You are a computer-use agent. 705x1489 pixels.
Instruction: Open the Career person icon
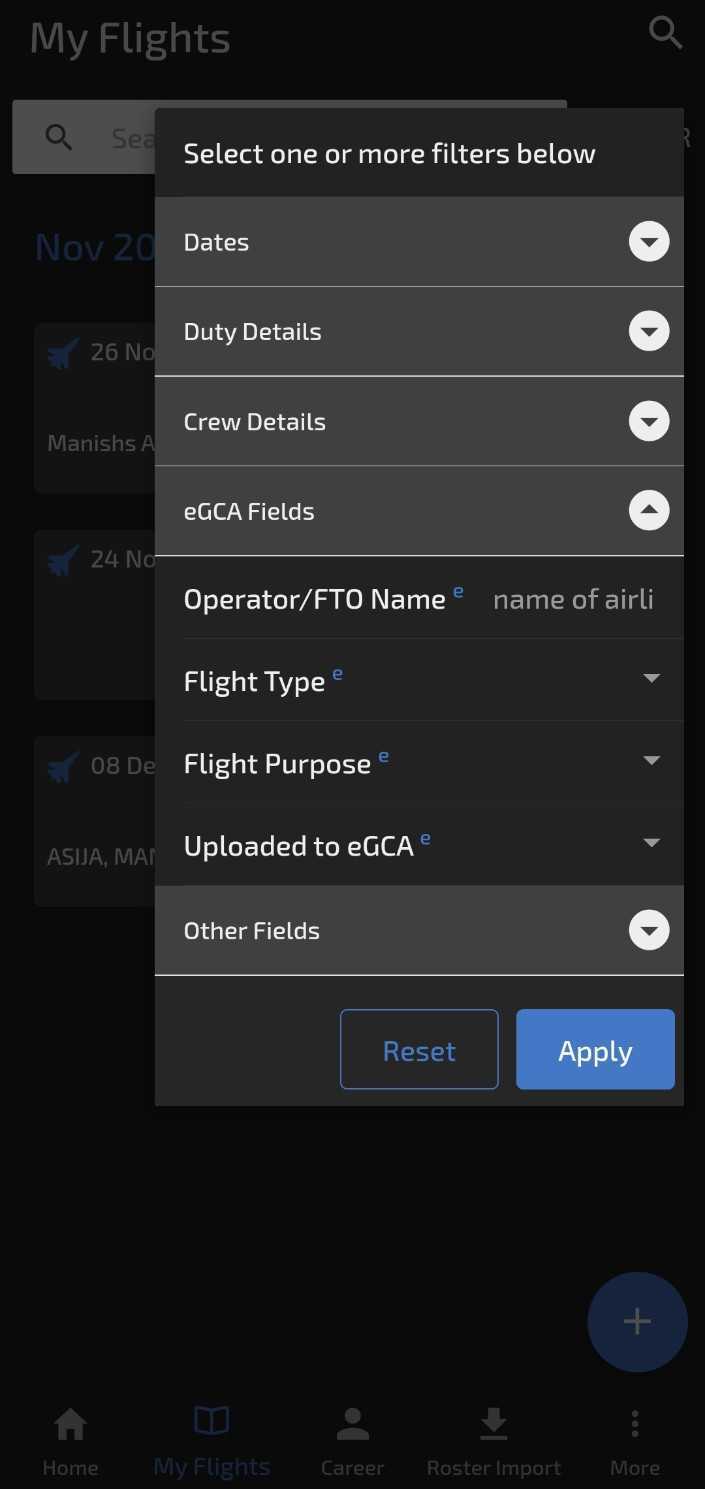click(352, 1424)
